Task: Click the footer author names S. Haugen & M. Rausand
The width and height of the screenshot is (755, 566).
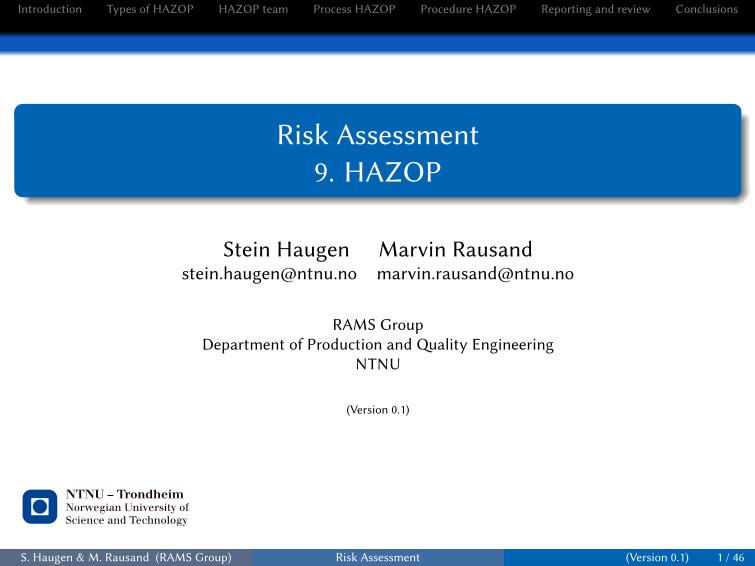Action: 126,556
